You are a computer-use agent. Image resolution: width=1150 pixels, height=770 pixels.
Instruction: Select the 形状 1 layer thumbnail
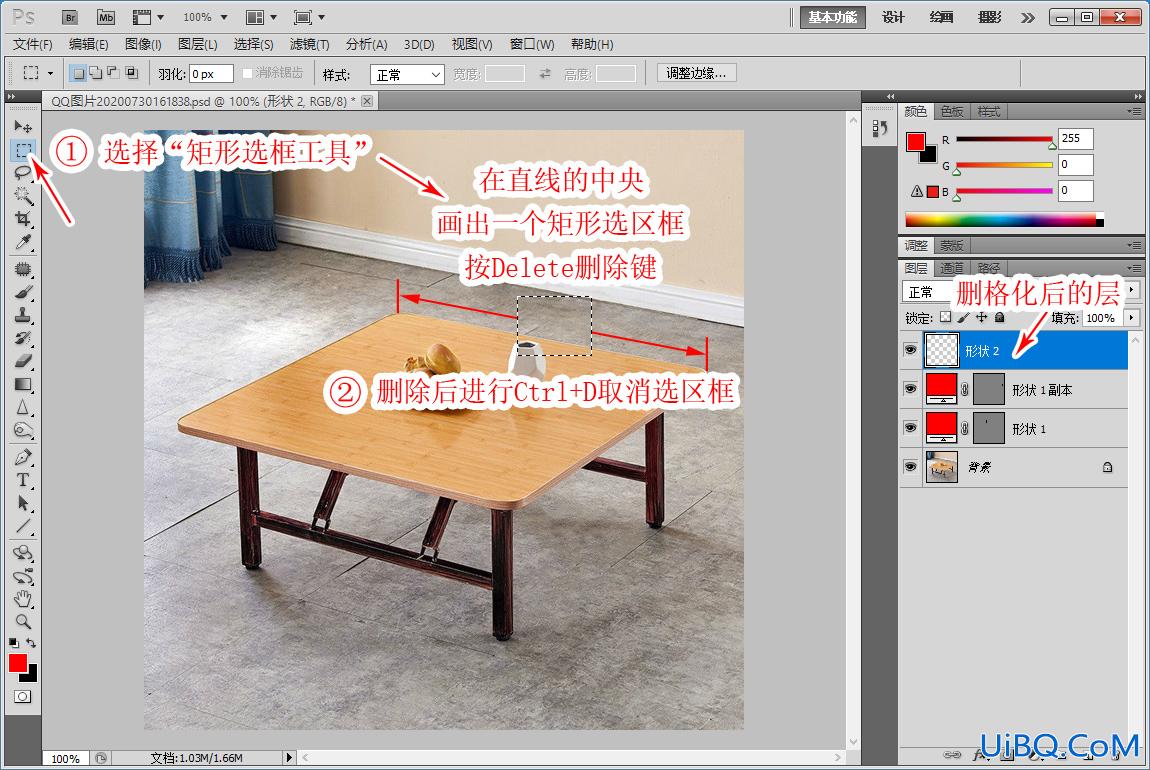click(942, 428)
